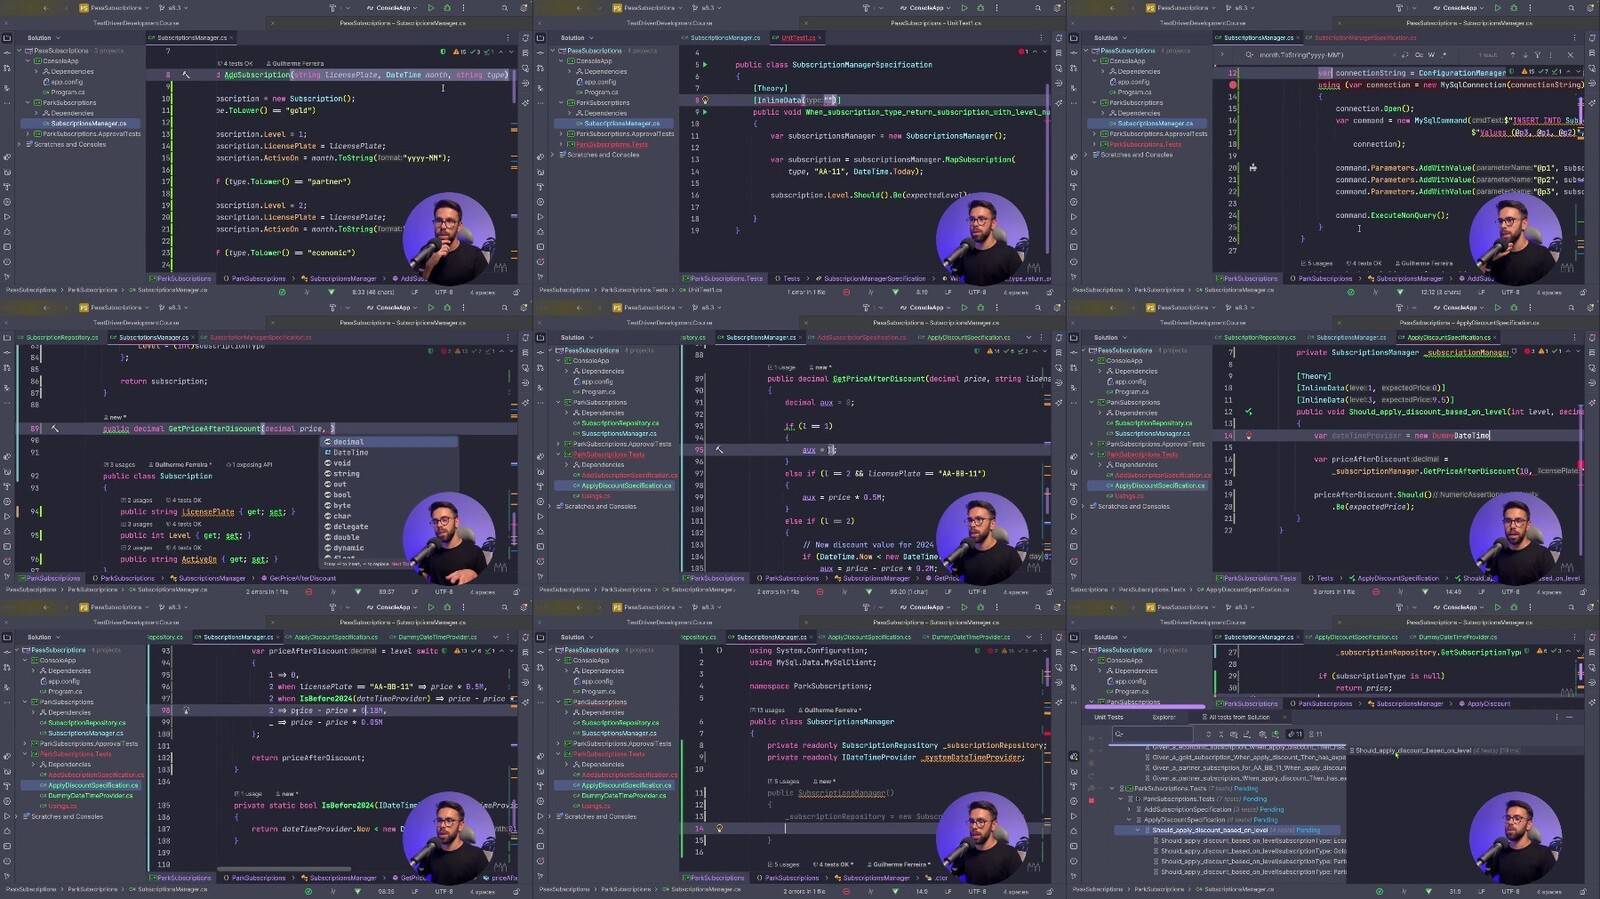Image resolution: width=1600 pixels, height=899 pixels.
Task: Choose string from the autocomplete popup
Action: click(x=390, y=474)
